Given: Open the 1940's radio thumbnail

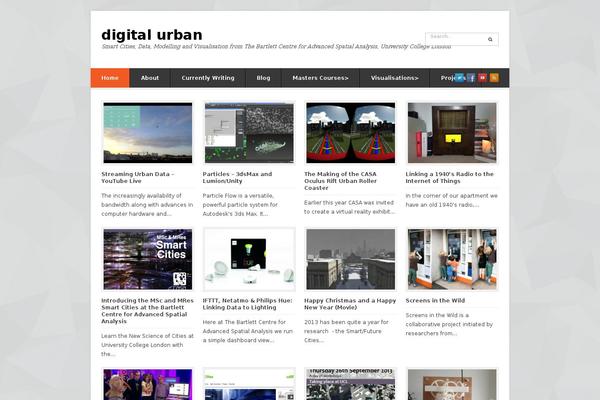Looking at the screenshot, I should 452,133.
